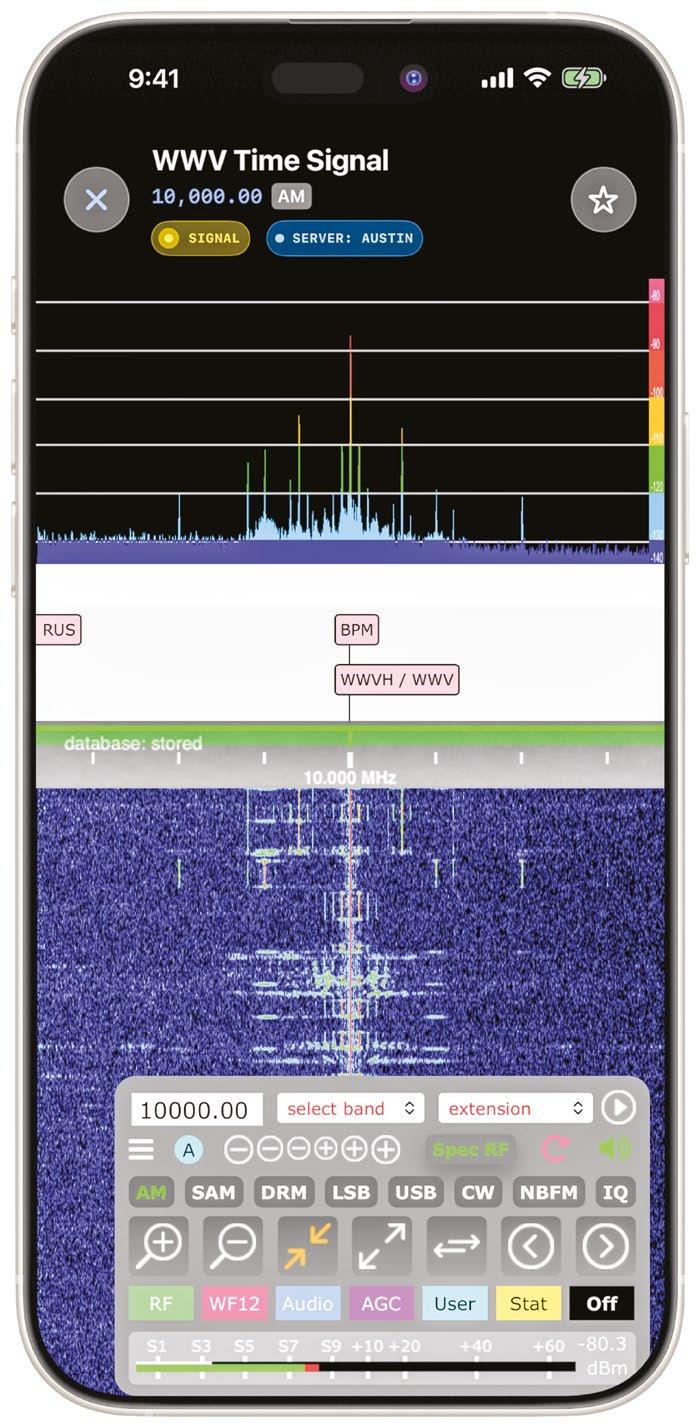Click the magnifier zoom-in icon
The image size is (700, 1427).
[160, 1246]
